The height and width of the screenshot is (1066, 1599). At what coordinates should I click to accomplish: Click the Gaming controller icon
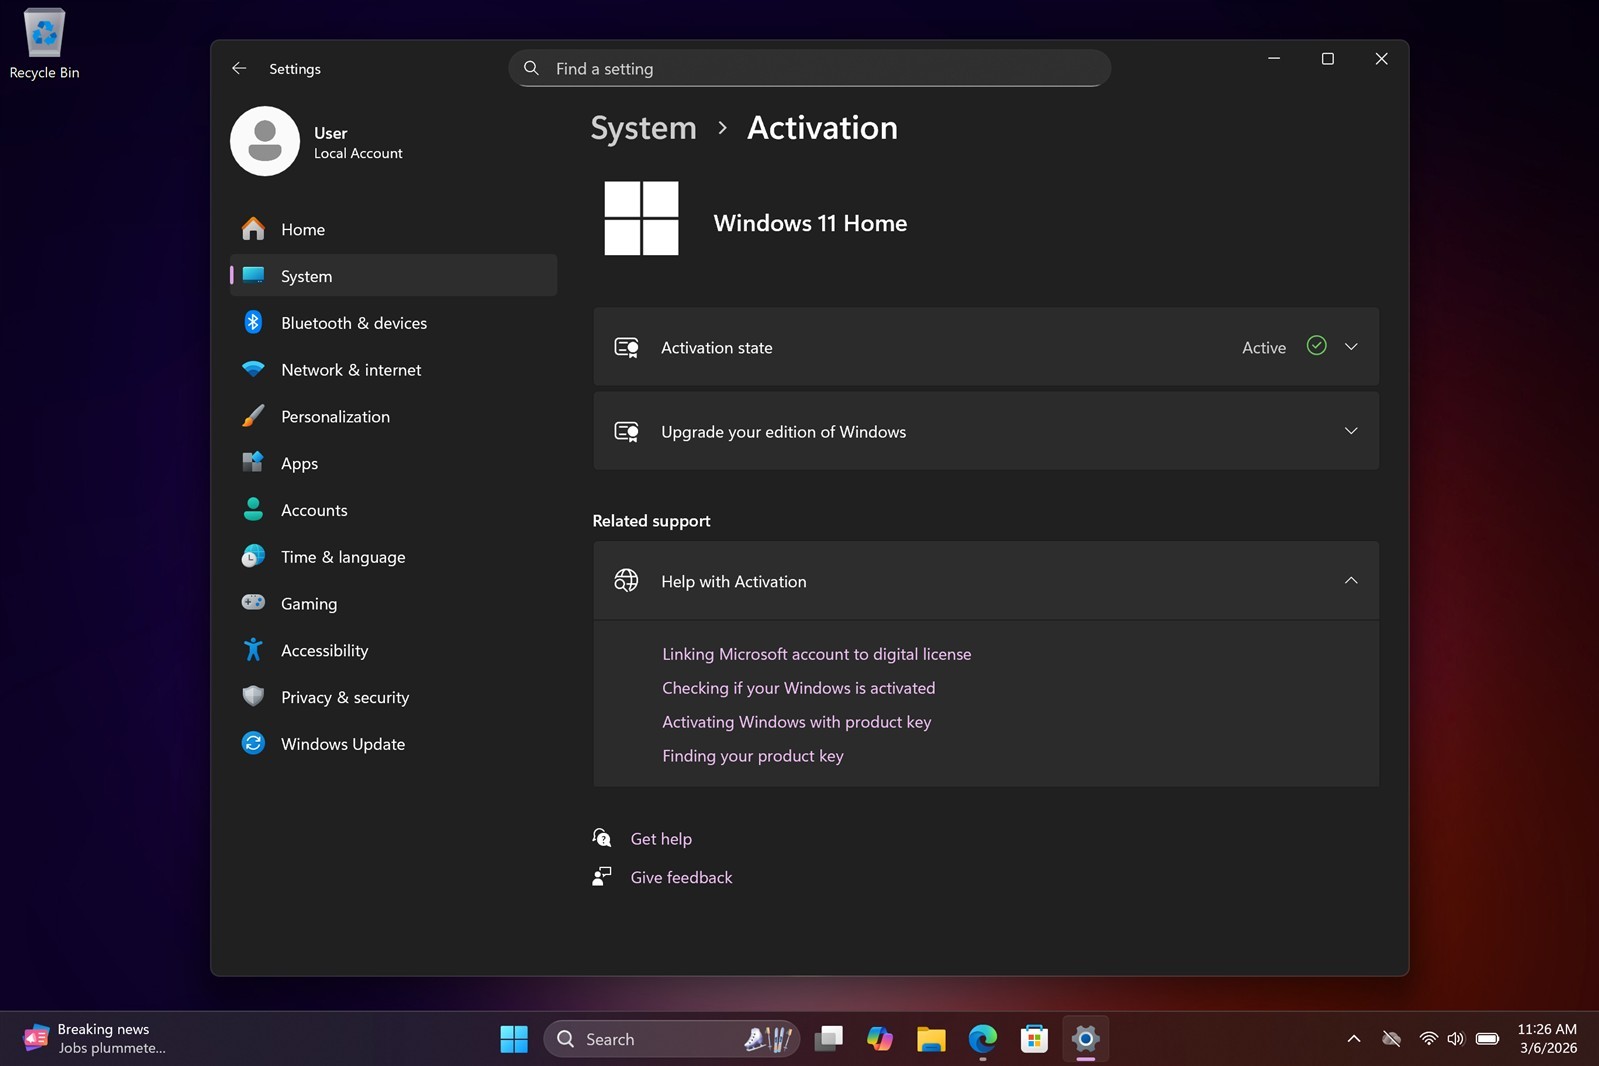[x=254, y=603]
